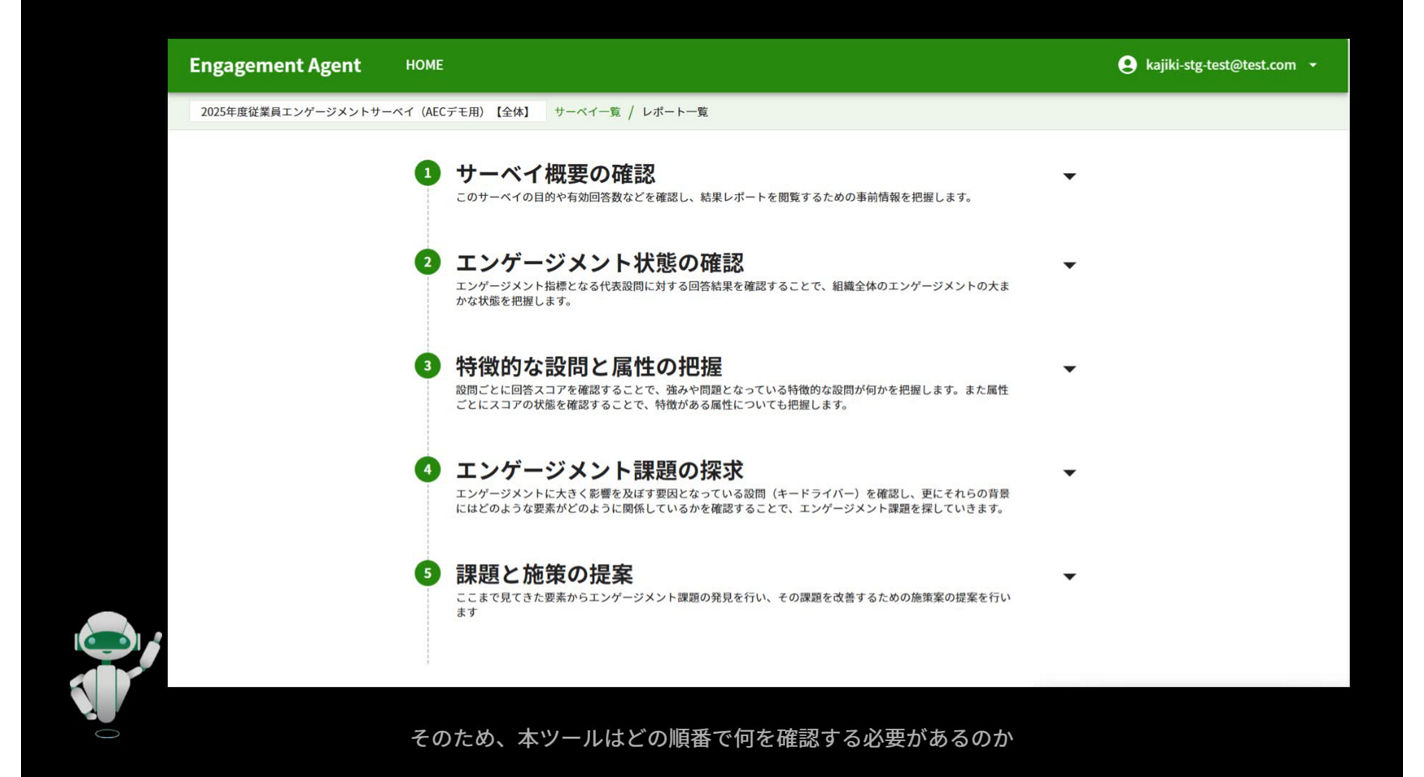Click the 特徴的な設問と属性の把握 heading
The image size is (1424, 777).
[589, 366]
